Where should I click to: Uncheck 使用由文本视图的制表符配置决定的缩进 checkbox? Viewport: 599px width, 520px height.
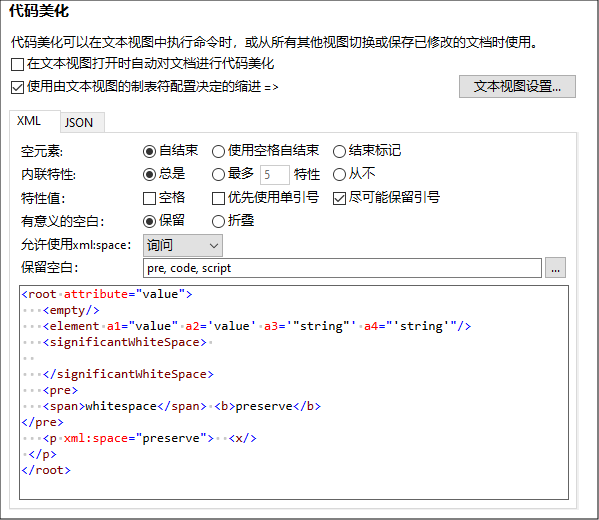18,87
